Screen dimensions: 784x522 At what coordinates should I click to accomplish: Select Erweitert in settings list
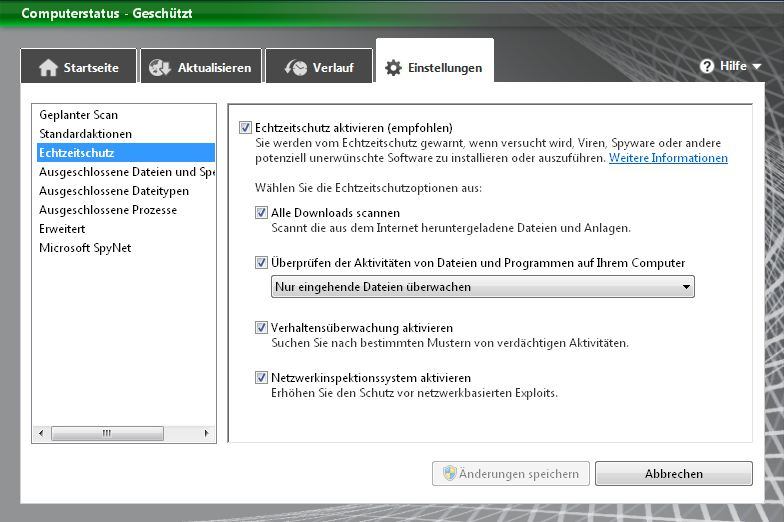click(x=126, y=229)
